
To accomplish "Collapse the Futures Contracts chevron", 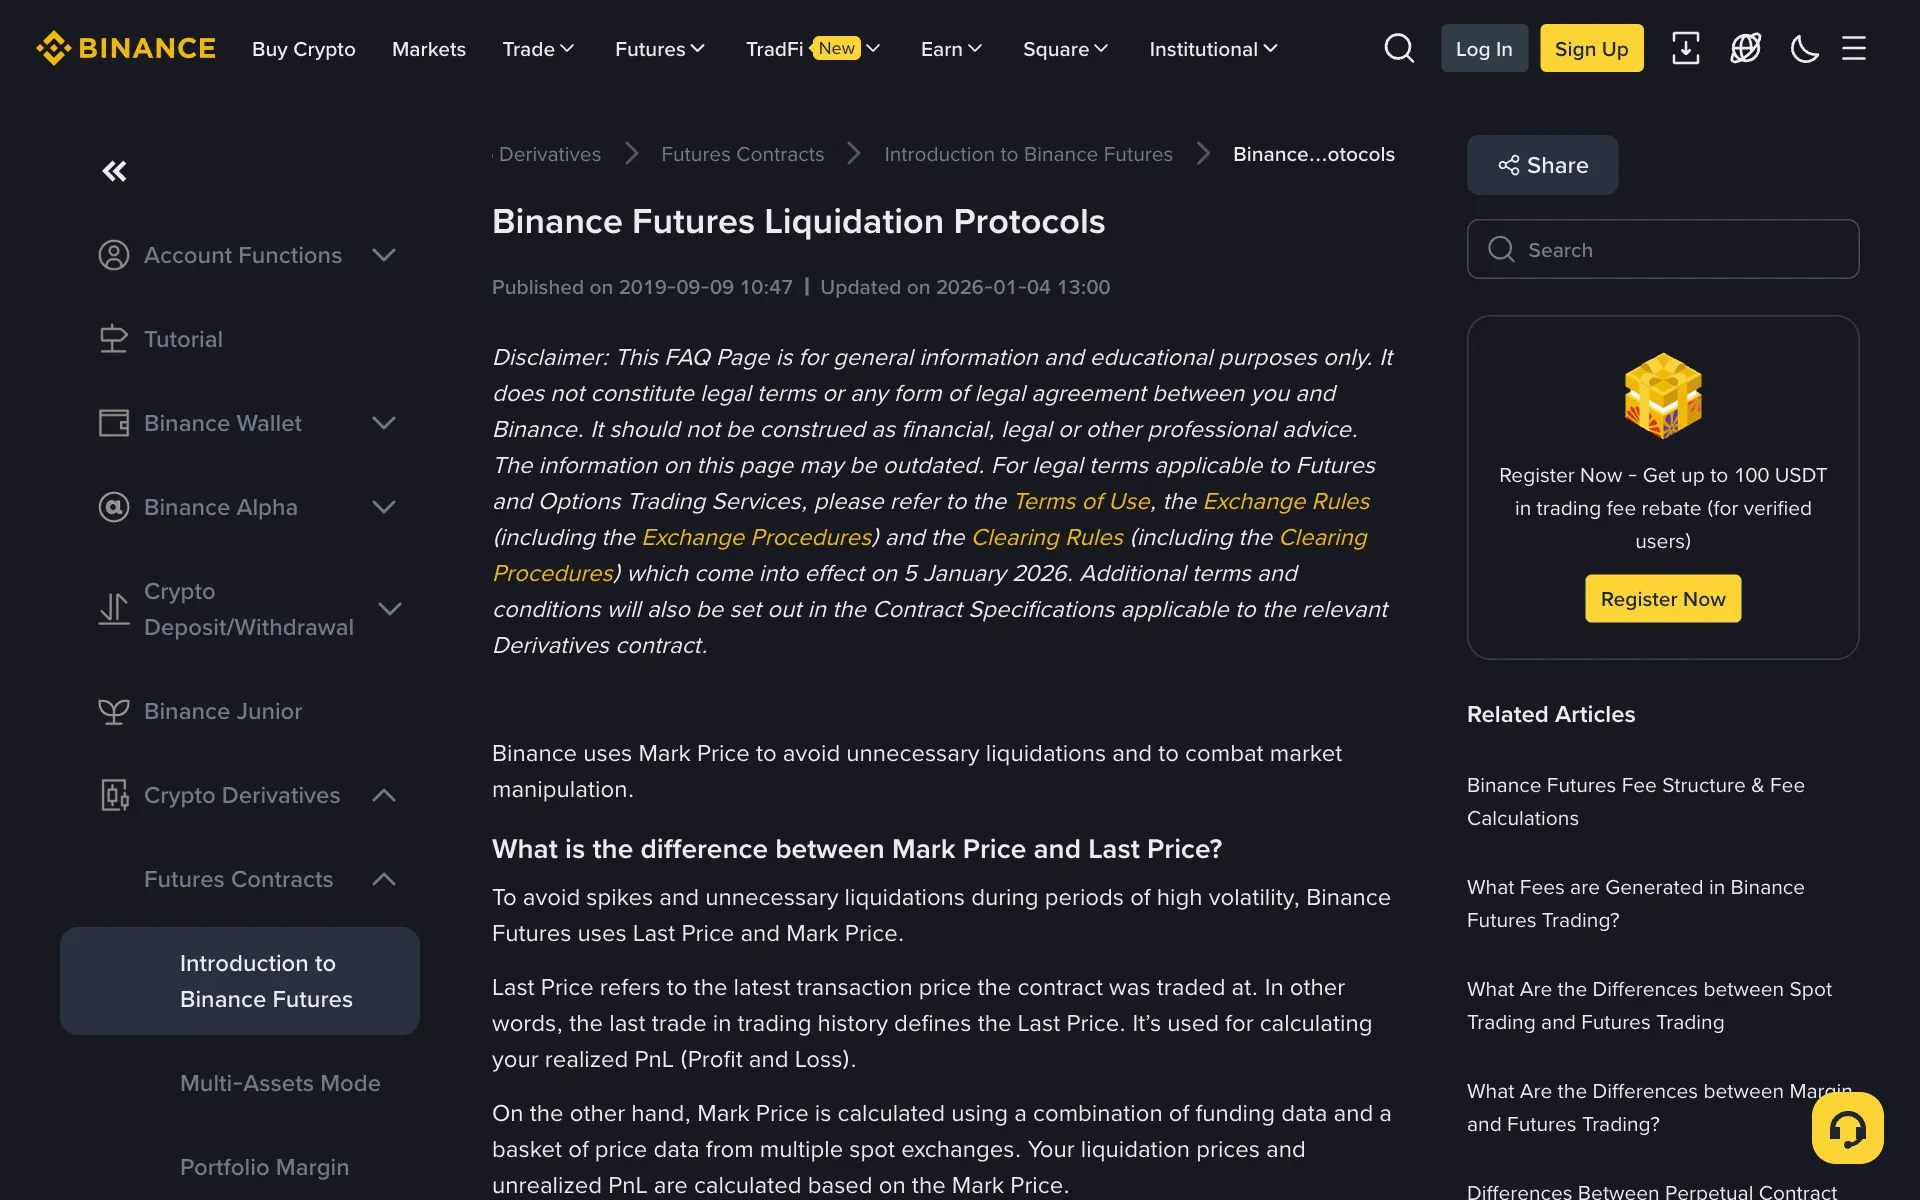I will coord(384,879).
